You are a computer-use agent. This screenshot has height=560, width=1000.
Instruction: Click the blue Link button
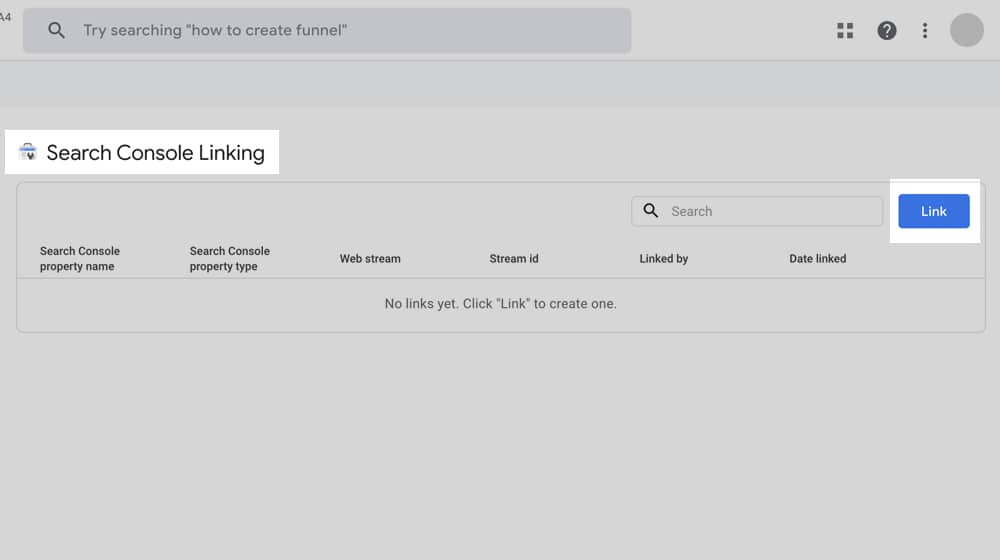934,211
